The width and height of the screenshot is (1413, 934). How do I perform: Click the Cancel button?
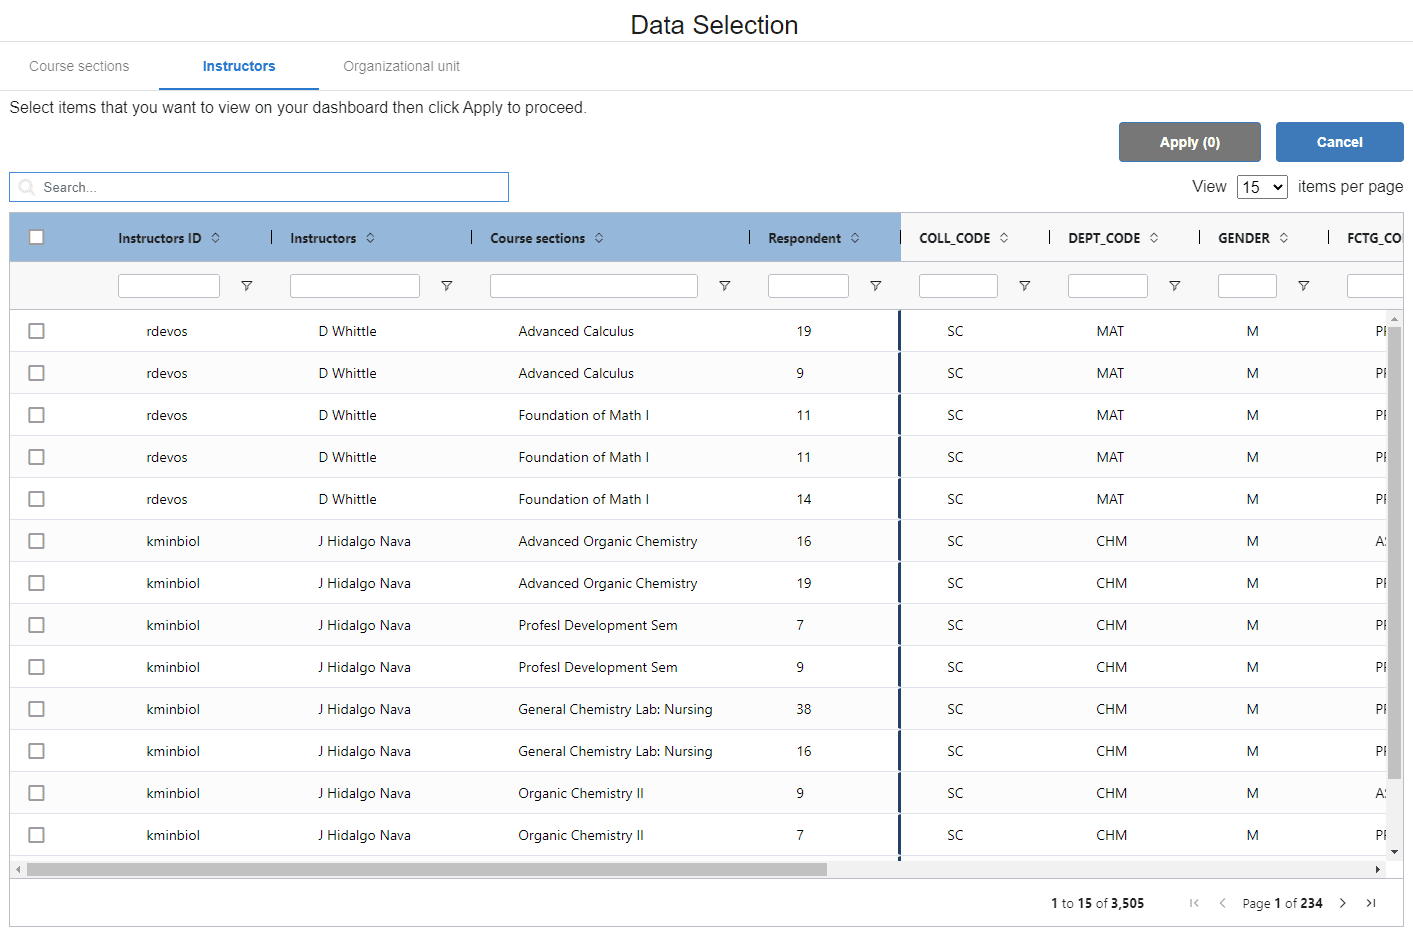pyautogui.click(x=1340, y=142)
